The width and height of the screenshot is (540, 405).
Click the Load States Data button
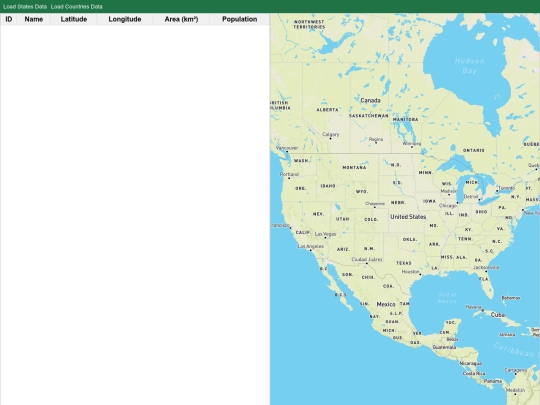click(25, 7)
